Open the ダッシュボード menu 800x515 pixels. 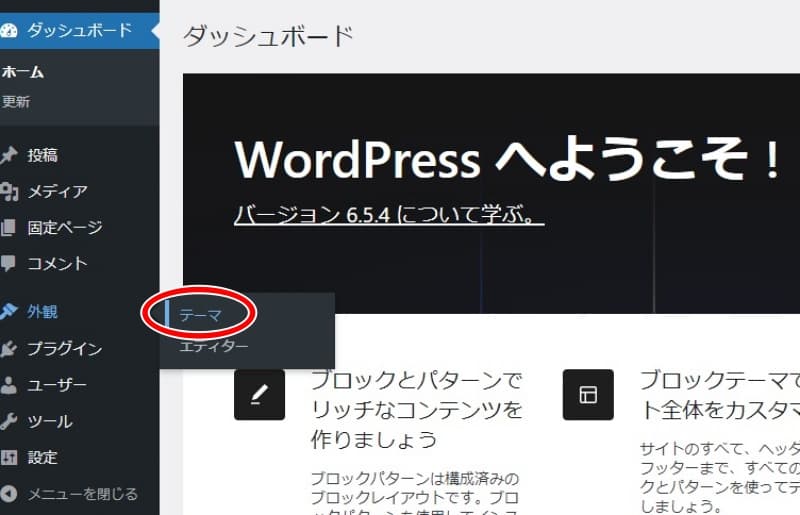pyautogui.click(x=80, y=31)
